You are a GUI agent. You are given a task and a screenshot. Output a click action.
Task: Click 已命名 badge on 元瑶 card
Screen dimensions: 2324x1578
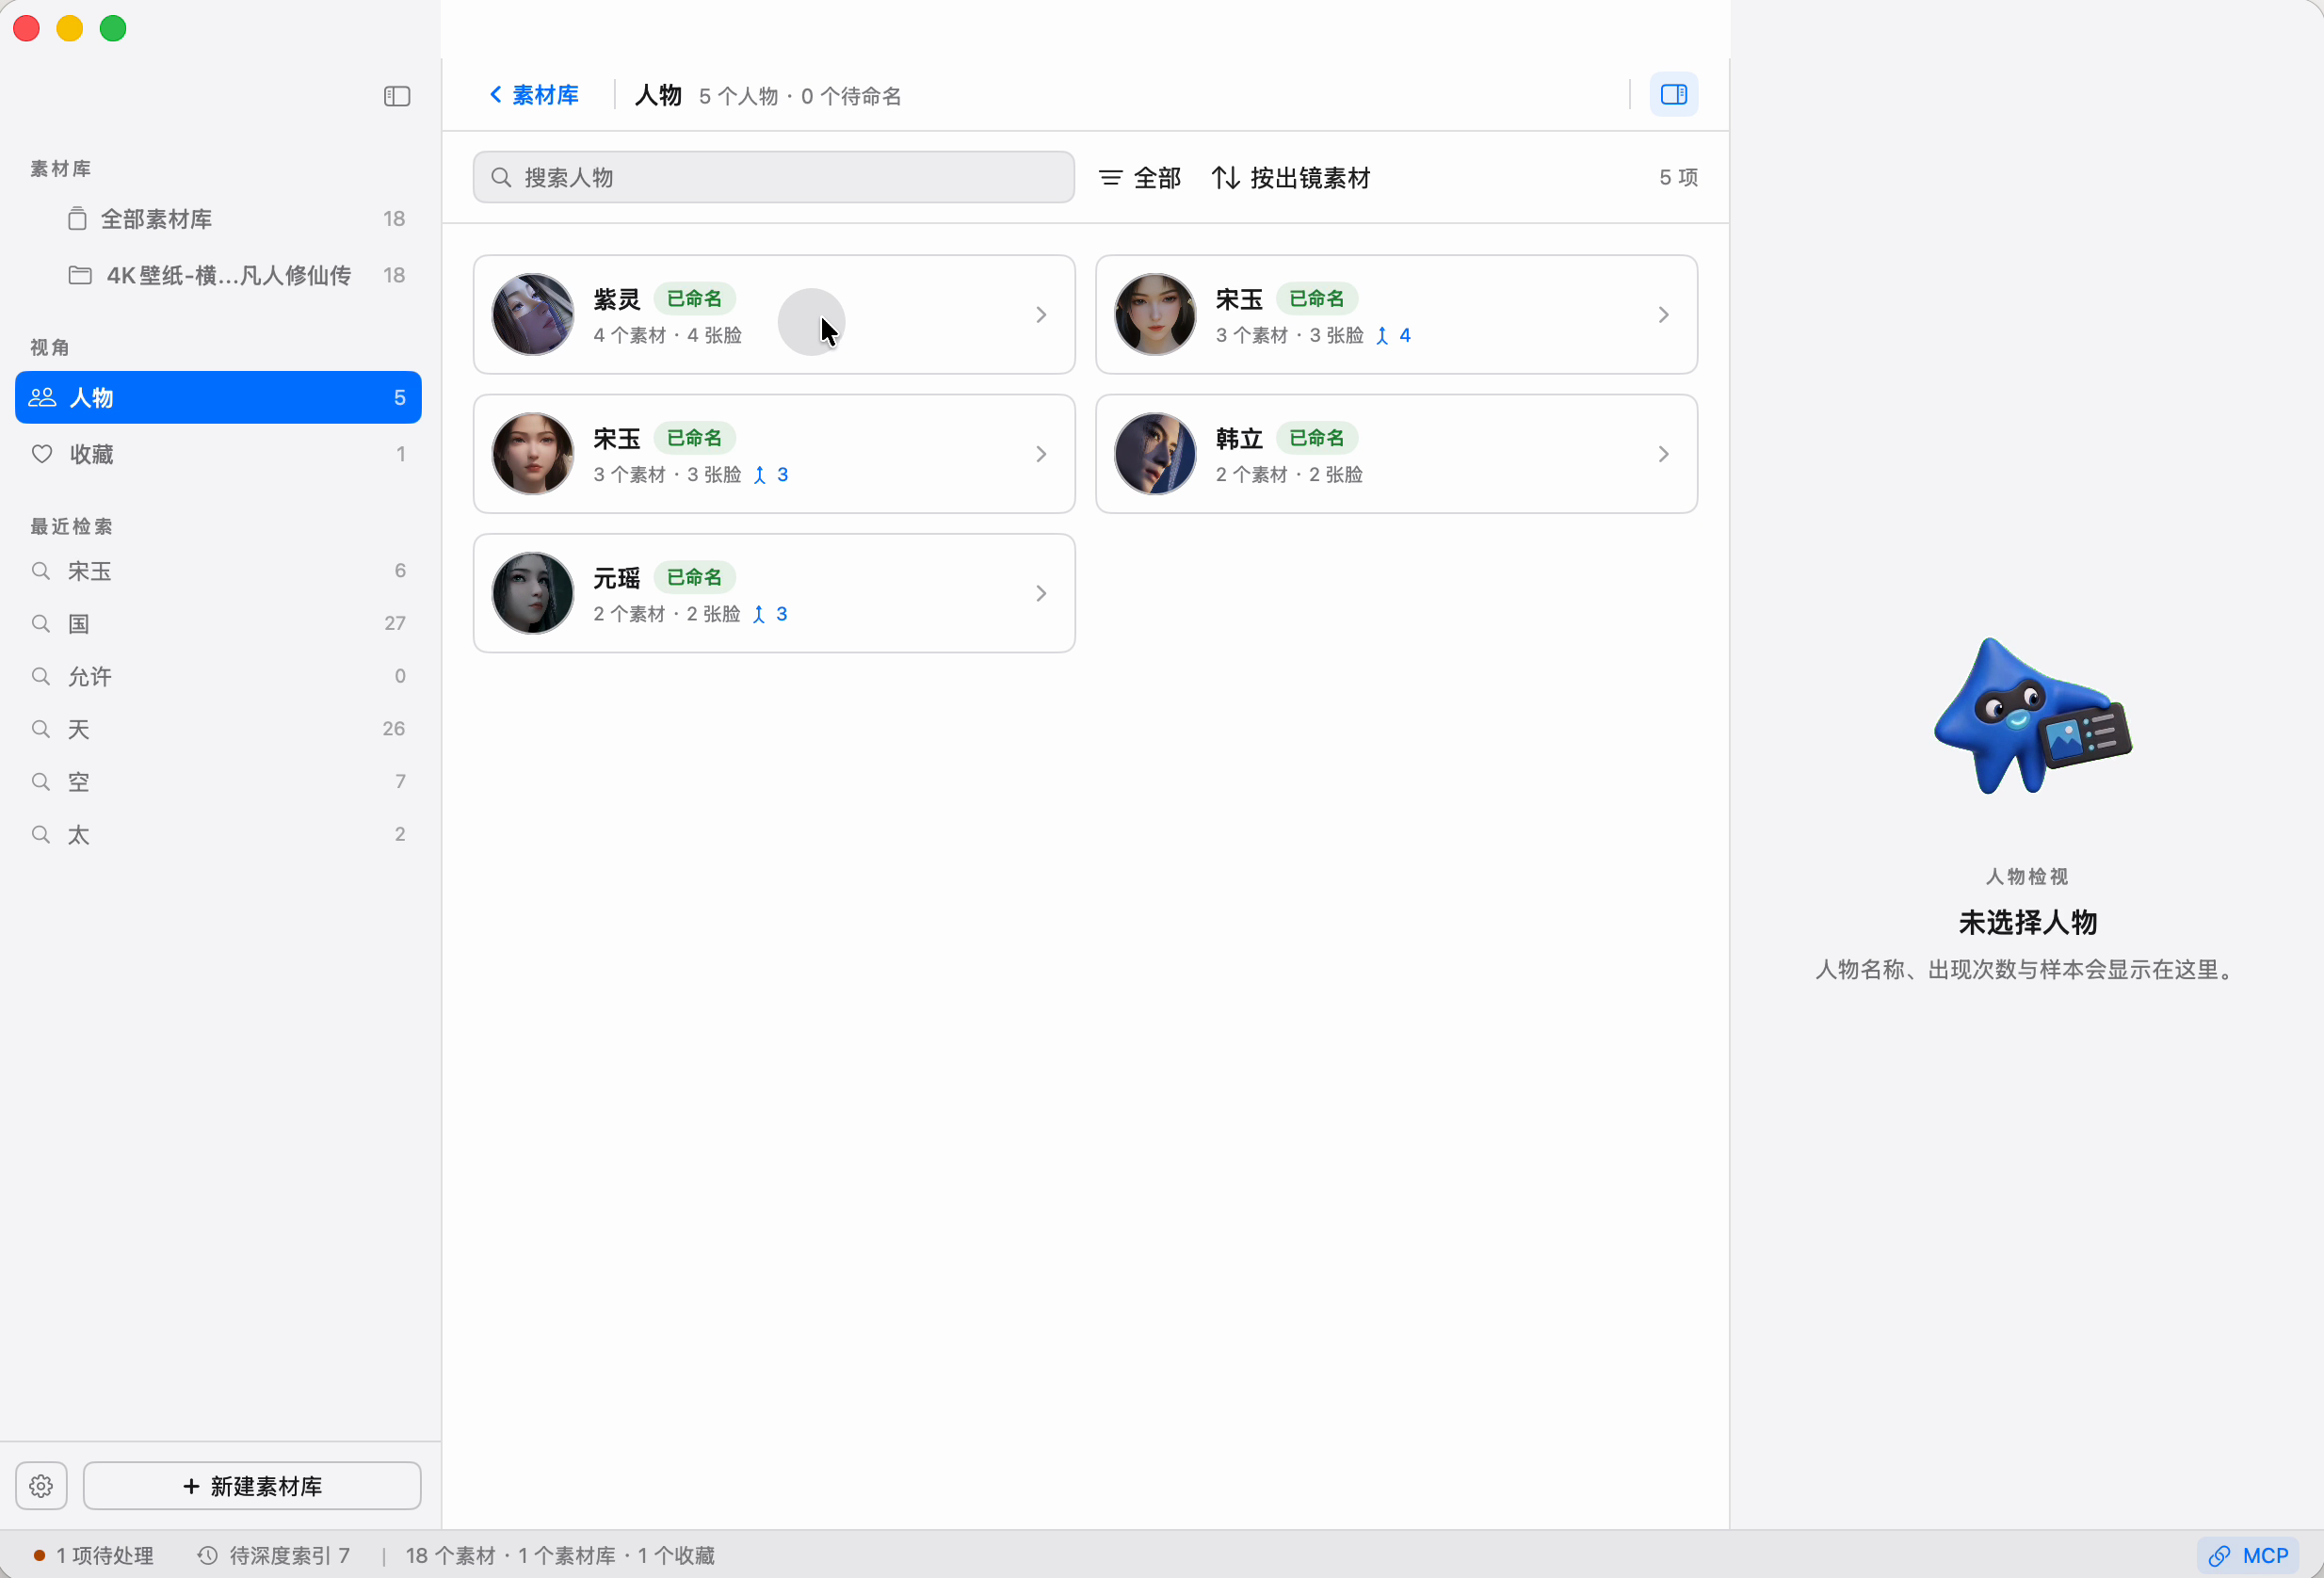[x=694, y=577]
